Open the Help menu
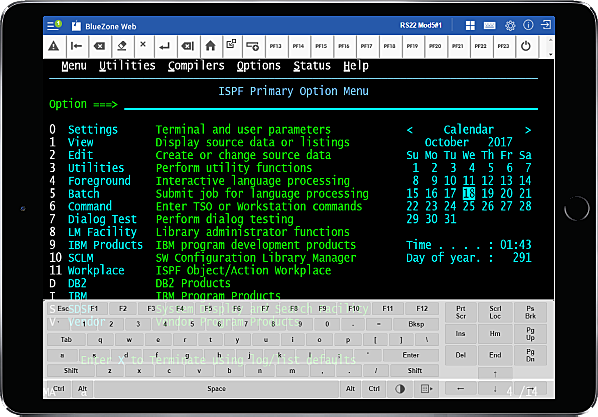This screenshot has width=598, height=417. pyautogui.click(x=356, y=66)
